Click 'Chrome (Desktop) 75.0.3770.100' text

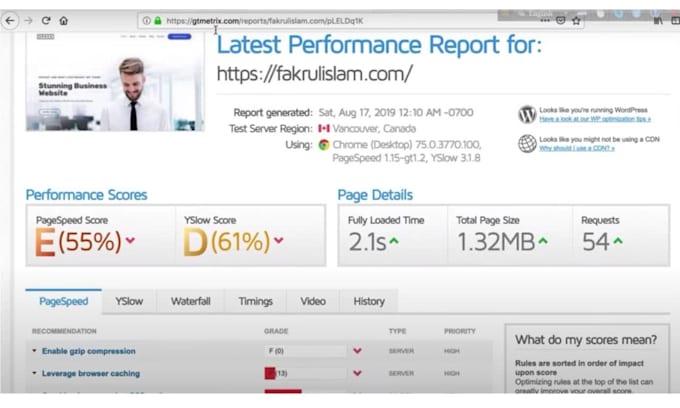click(407, 145)
